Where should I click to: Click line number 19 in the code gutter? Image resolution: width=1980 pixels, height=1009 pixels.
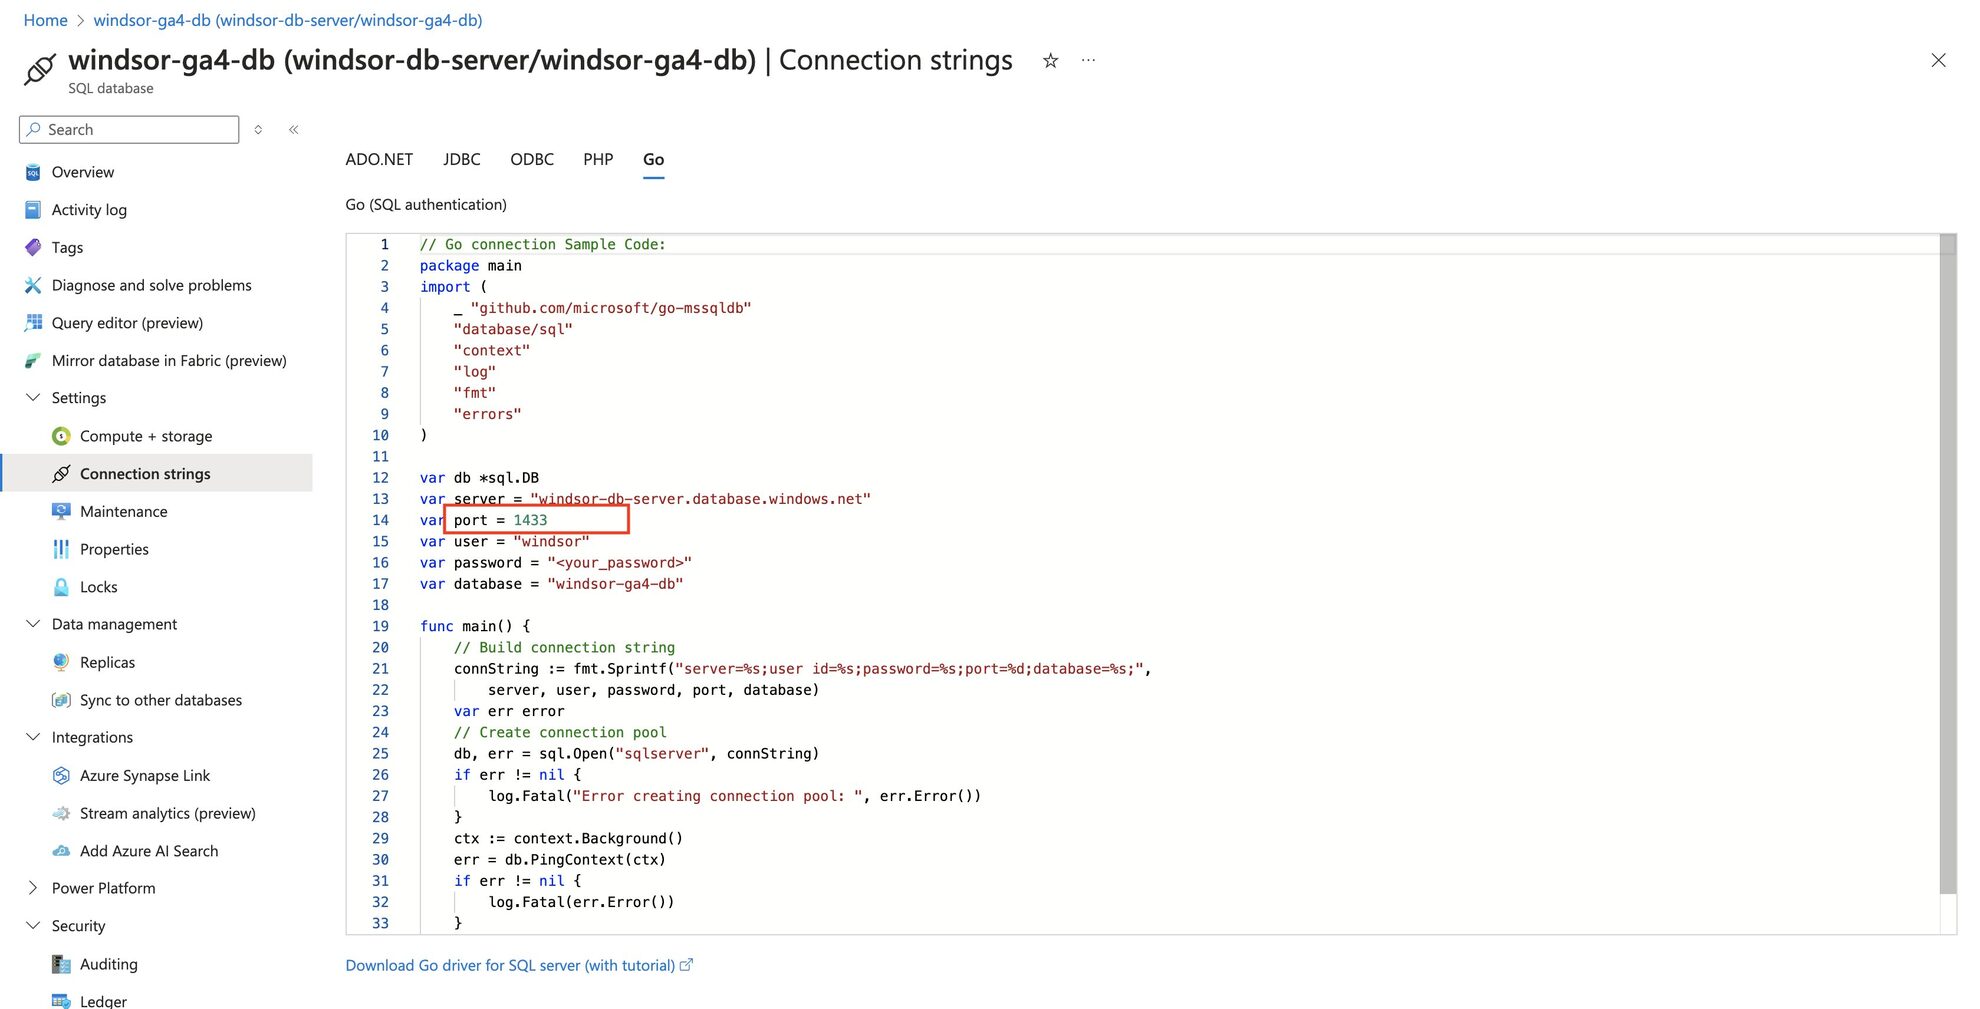click(x=381, y=626)
